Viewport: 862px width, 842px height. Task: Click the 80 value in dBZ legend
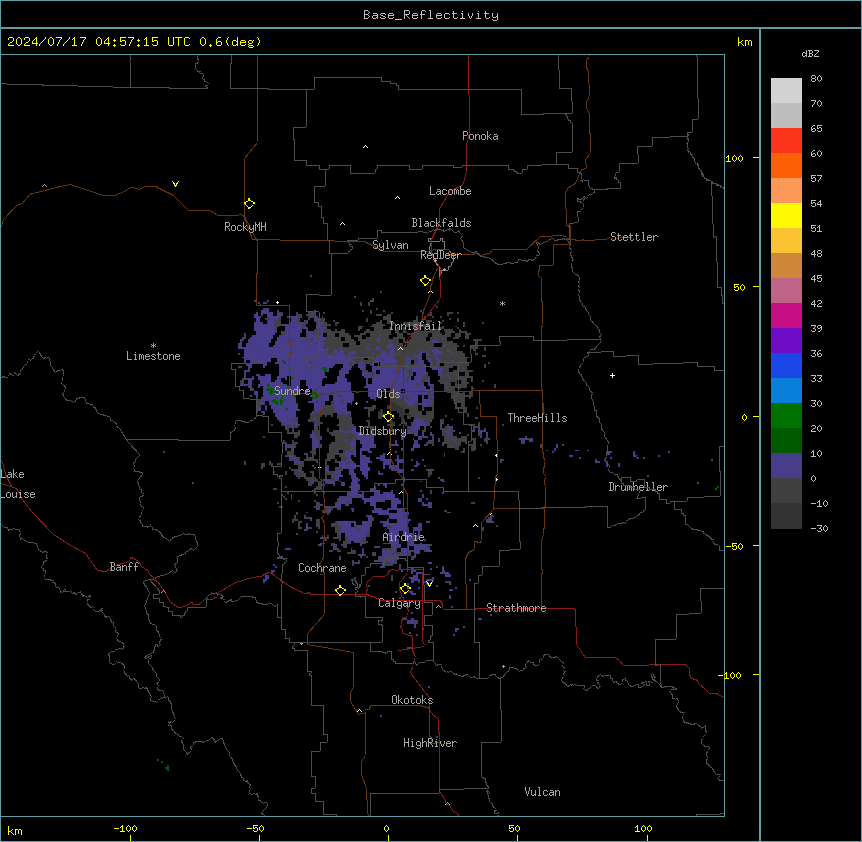click(x=816, y=79)
